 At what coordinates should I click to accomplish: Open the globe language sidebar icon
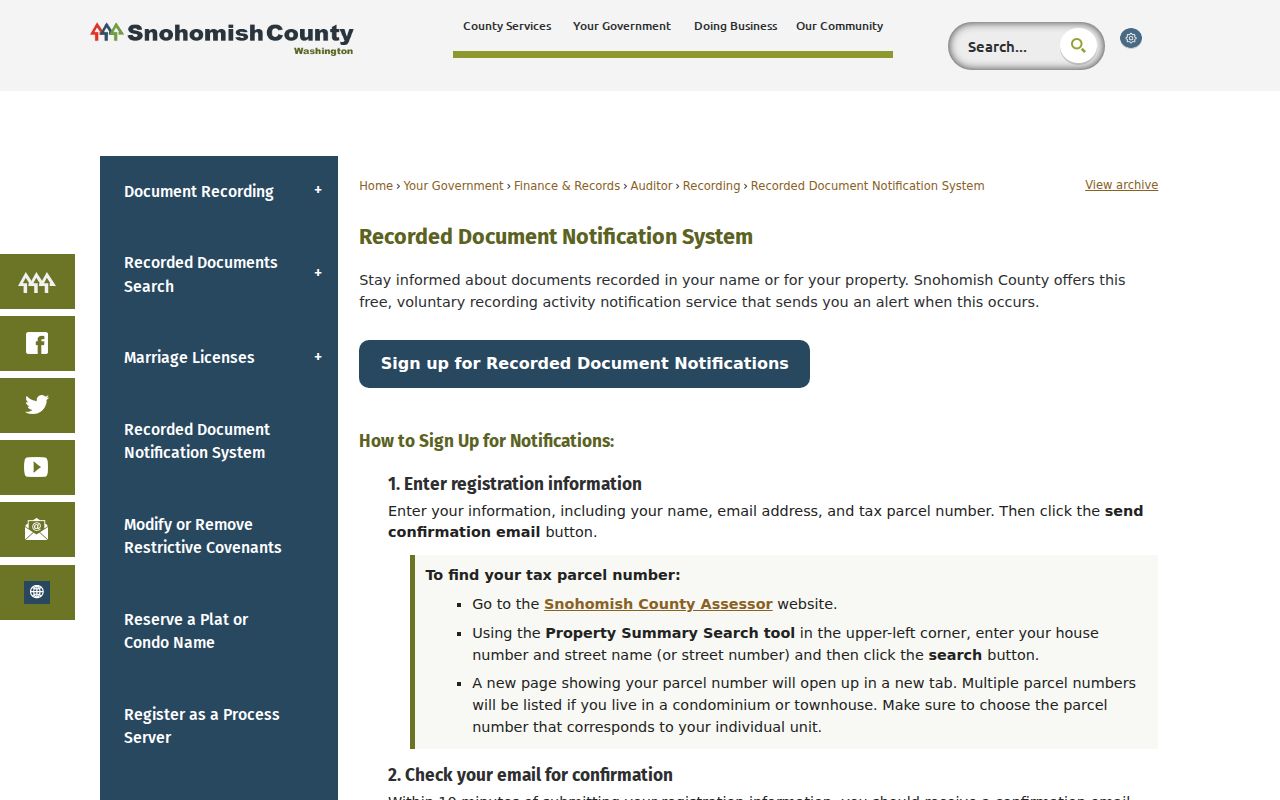[x=37, y=592]
